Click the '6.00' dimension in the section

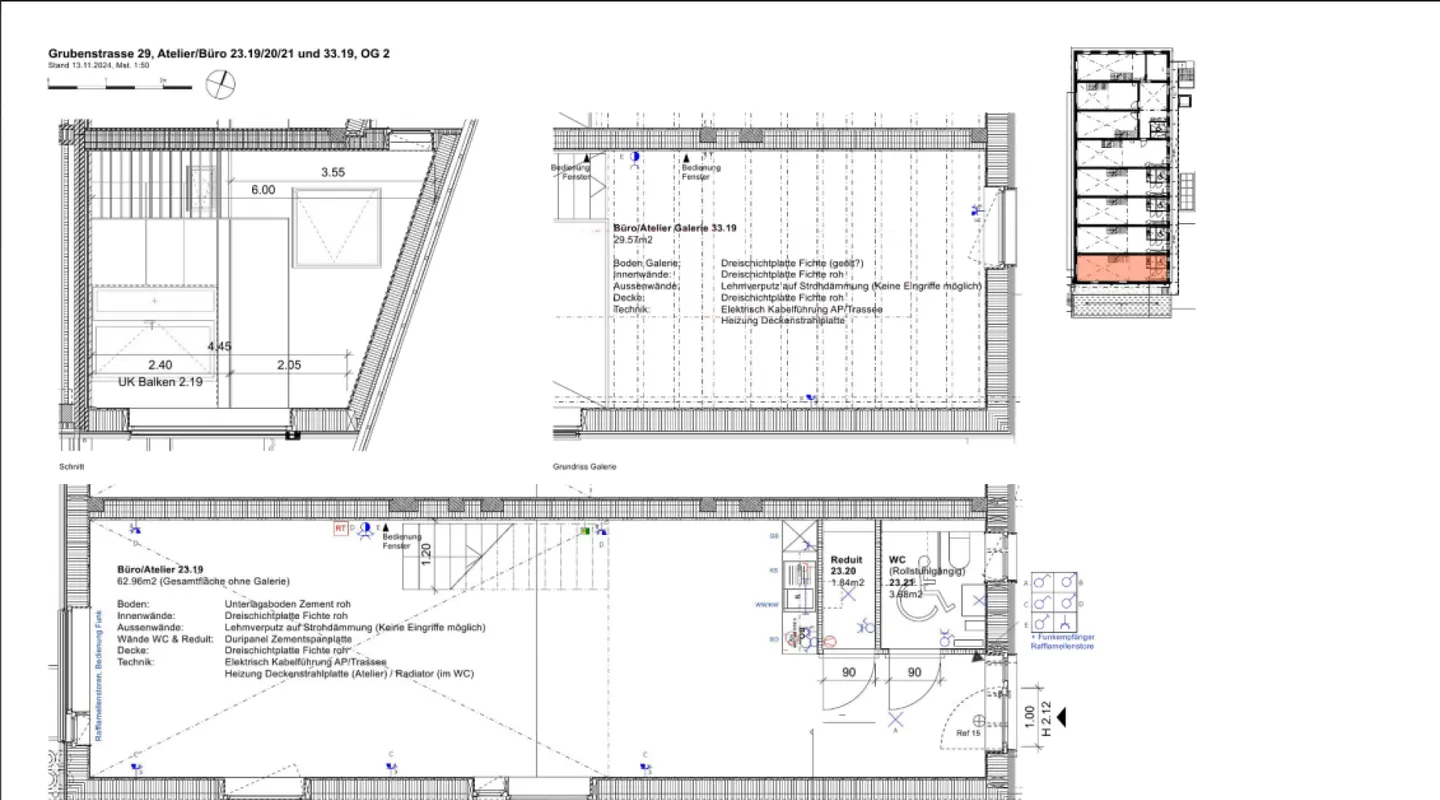tap(262, 189)
